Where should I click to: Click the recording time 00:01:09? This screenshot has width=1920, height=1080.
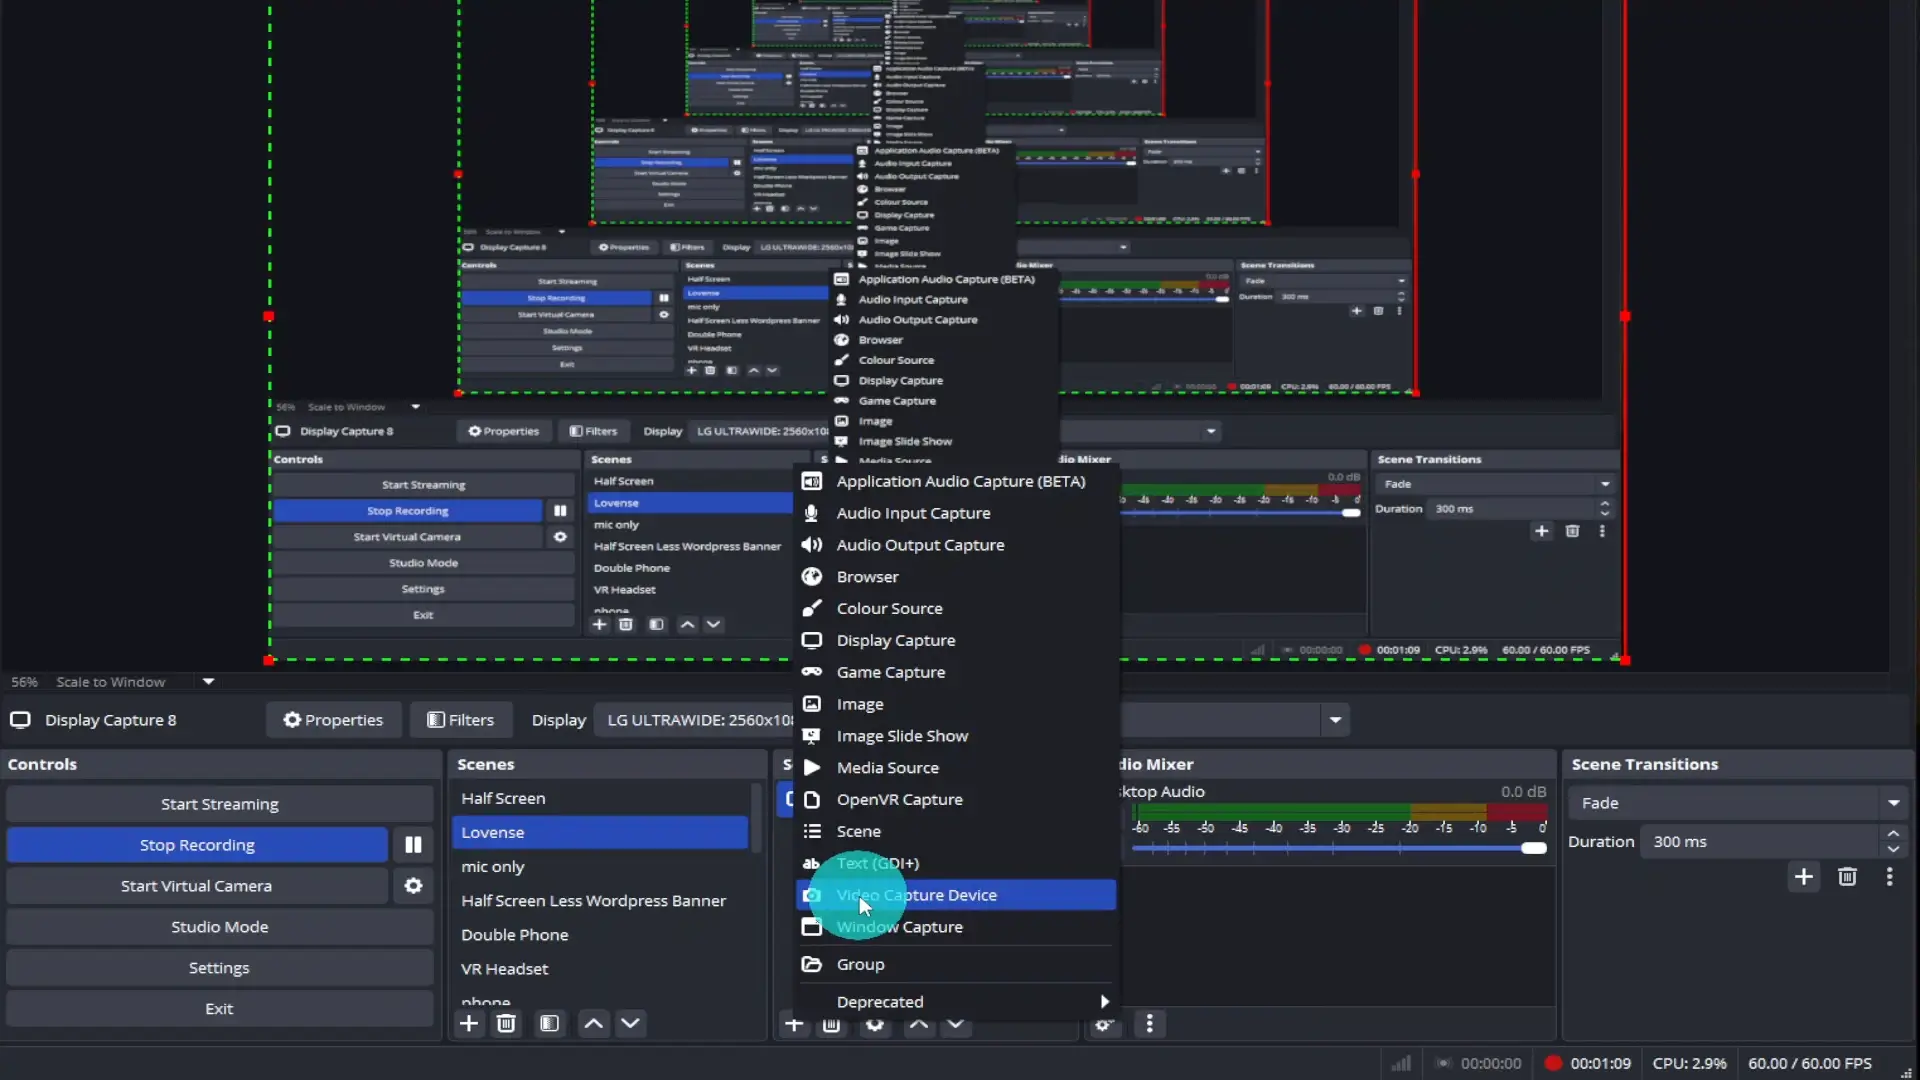1600,1063
